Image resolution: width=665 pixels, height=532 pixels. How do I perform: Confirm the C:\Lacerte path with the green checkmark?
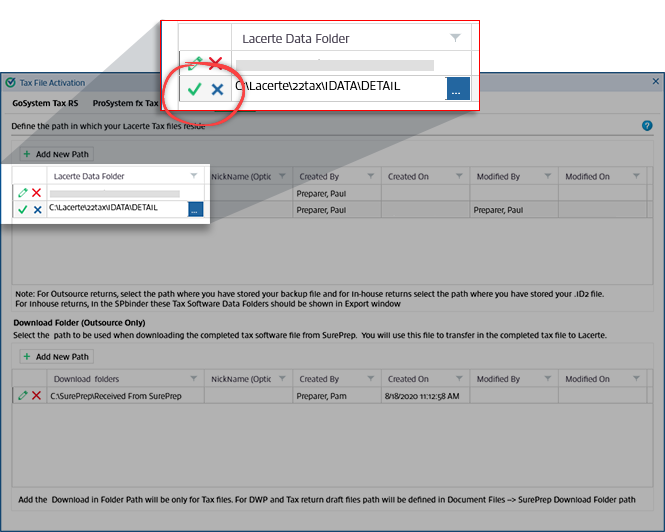23,209
